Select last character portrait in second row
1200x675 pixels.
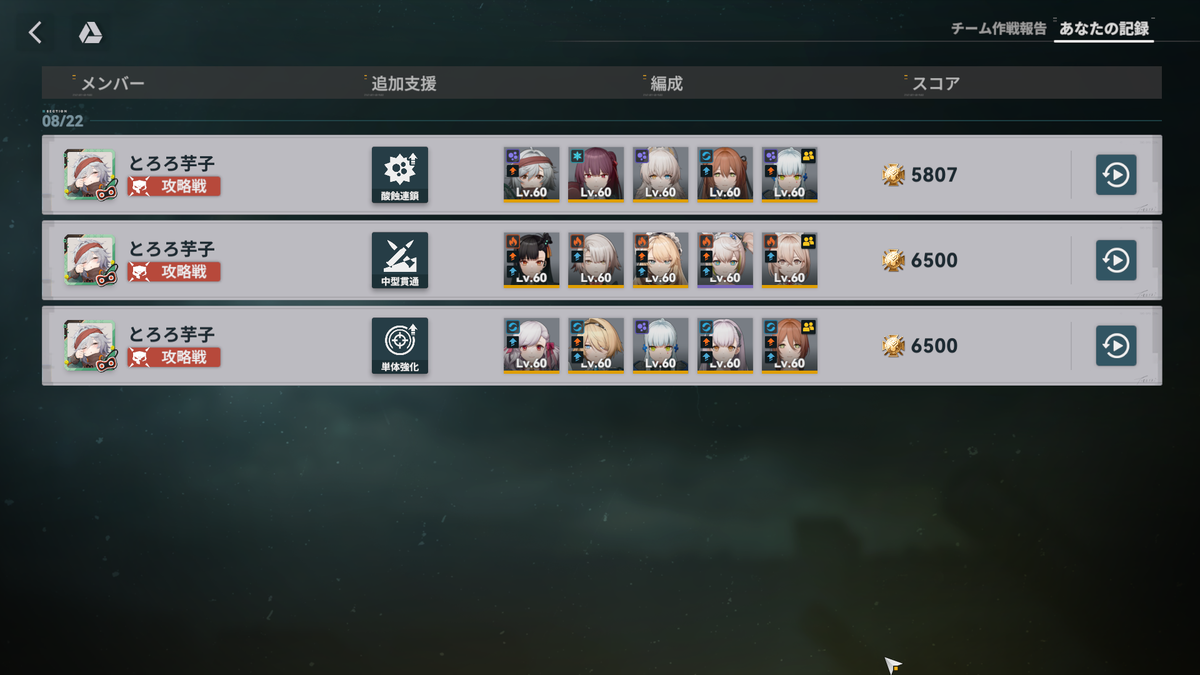(x=790, y=260)
